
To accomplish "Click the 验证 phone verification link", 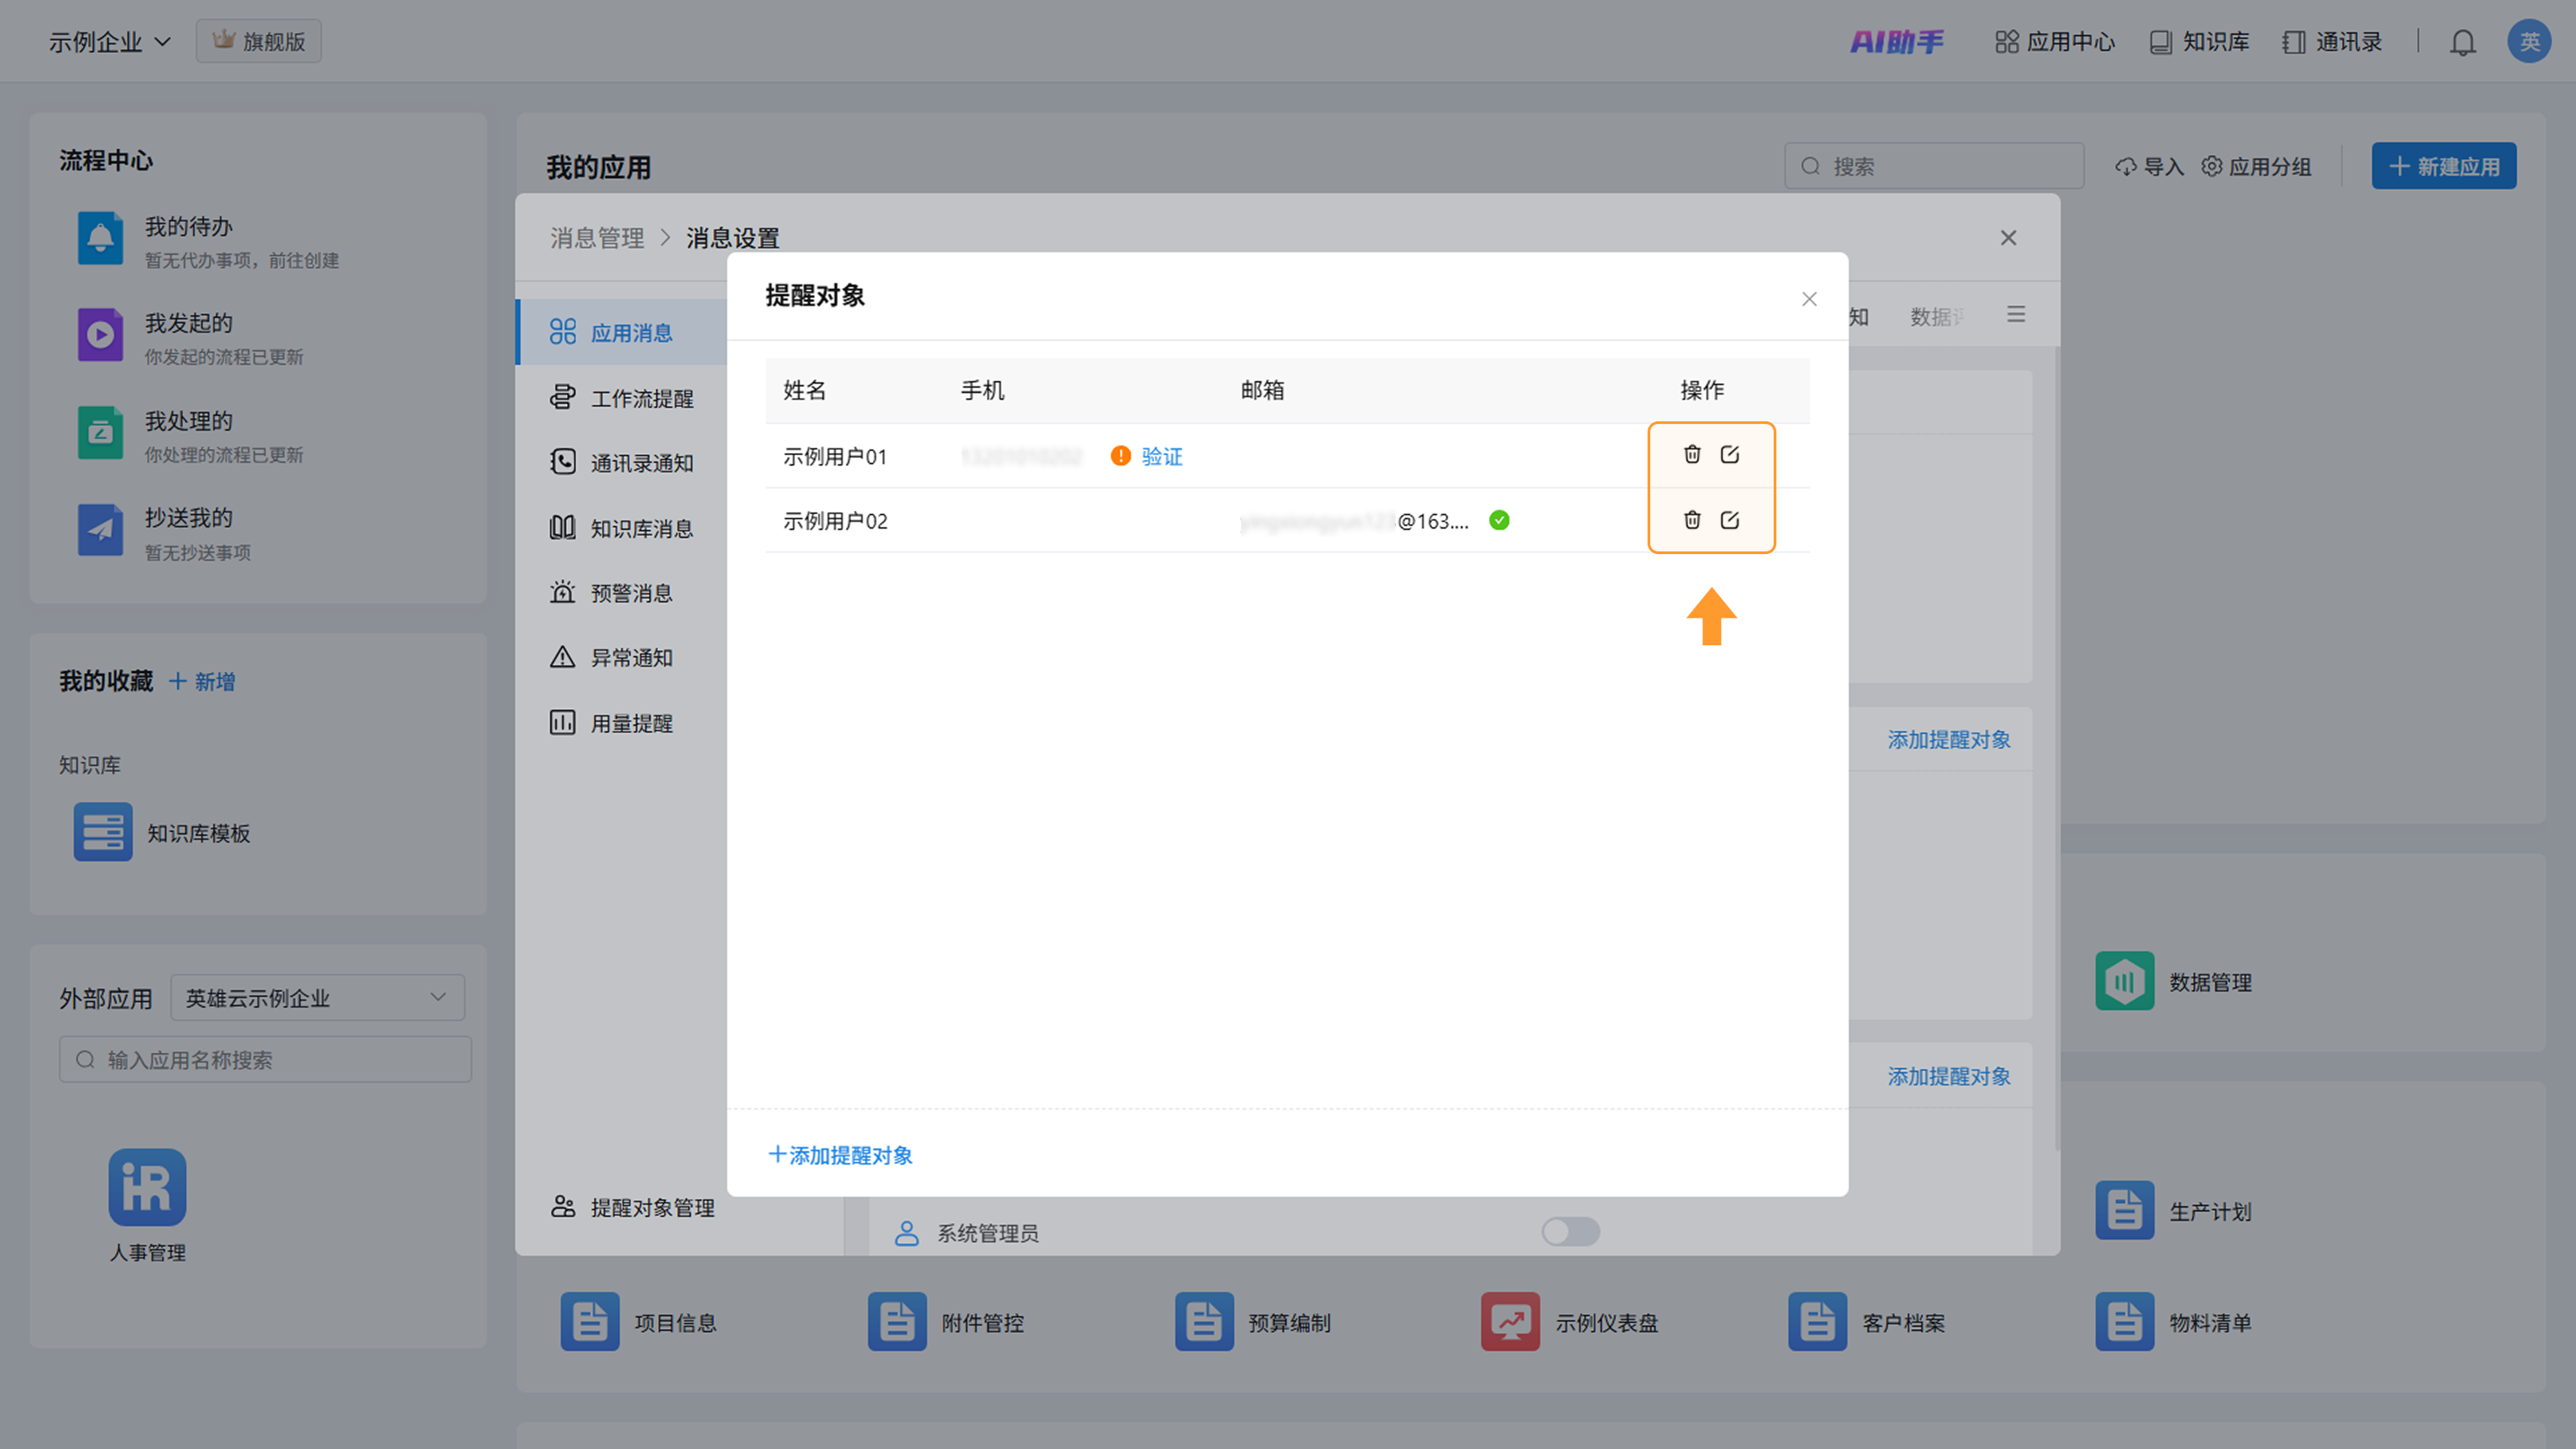I will 1162,457.
